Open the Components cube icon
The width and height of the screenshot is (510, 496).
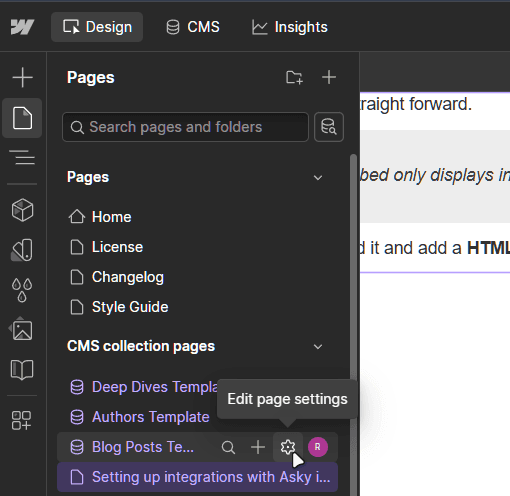click(x=22, y=210)
